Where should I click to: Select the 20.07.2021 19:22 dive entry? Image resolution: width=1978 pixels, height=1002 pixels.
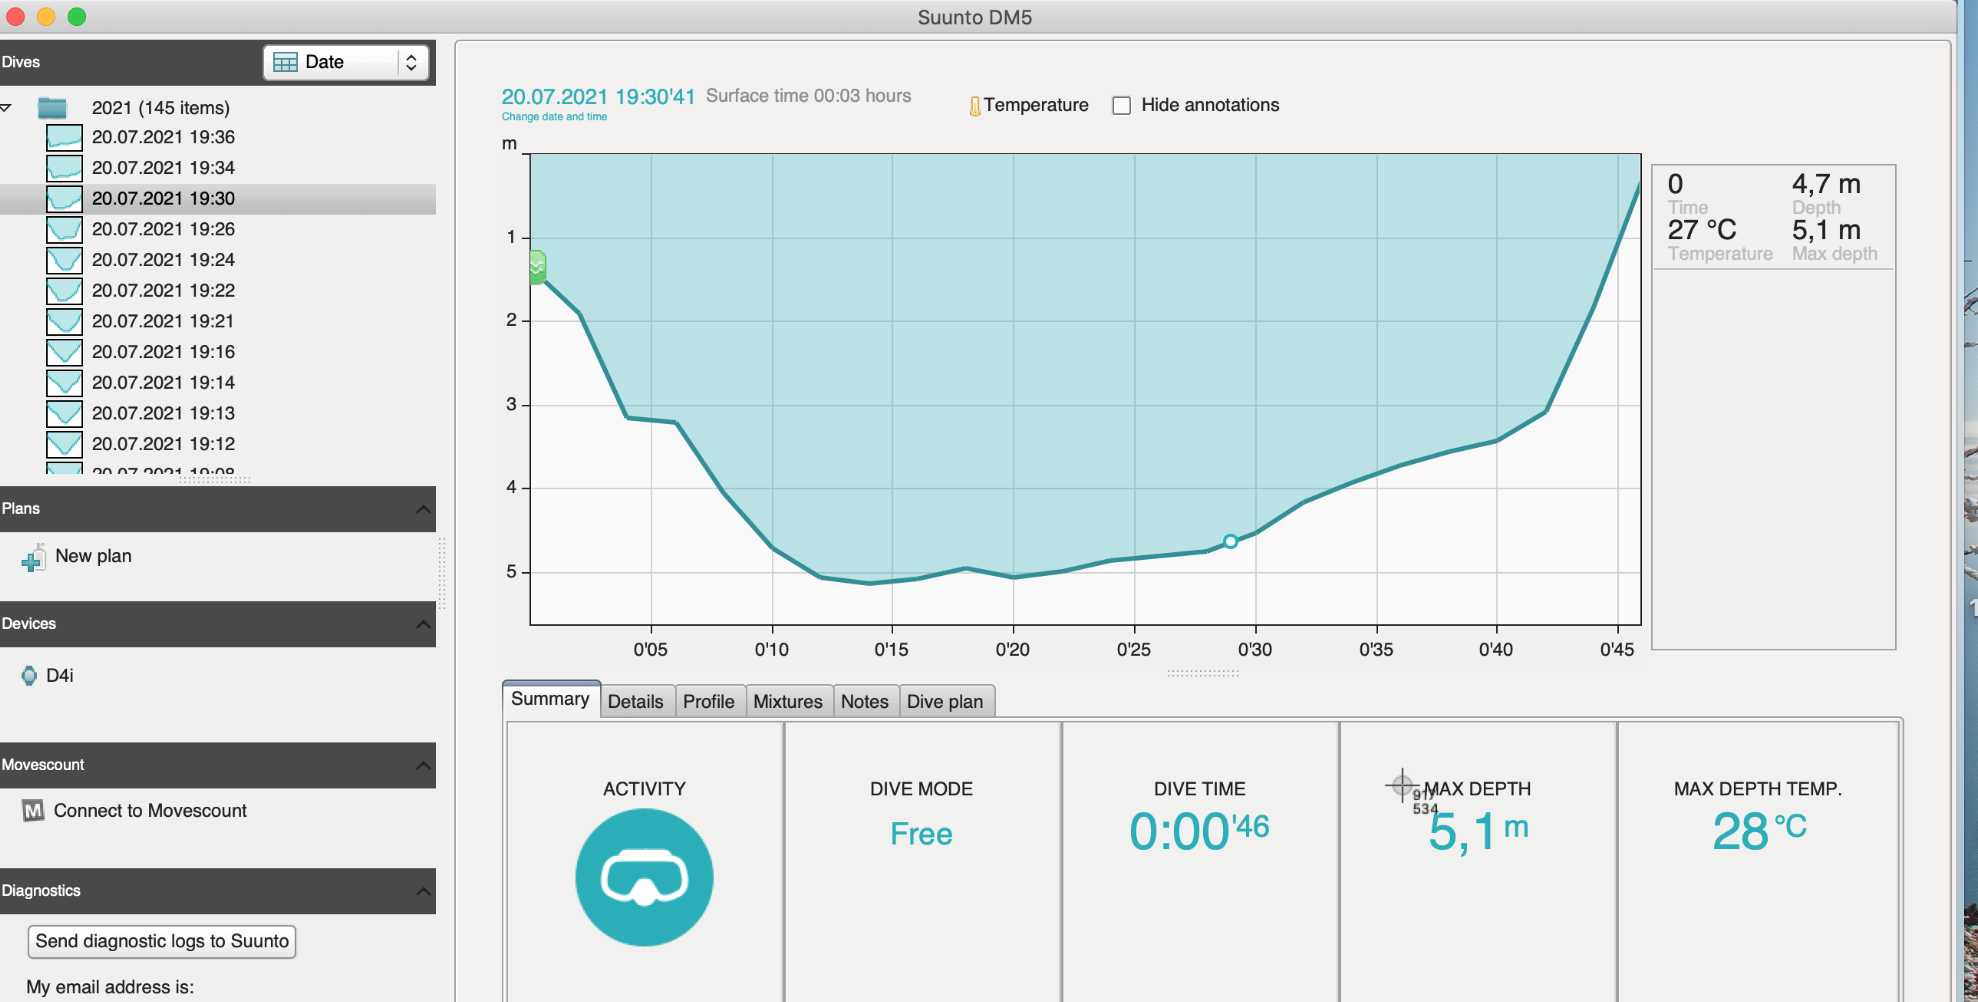point(163,291)
